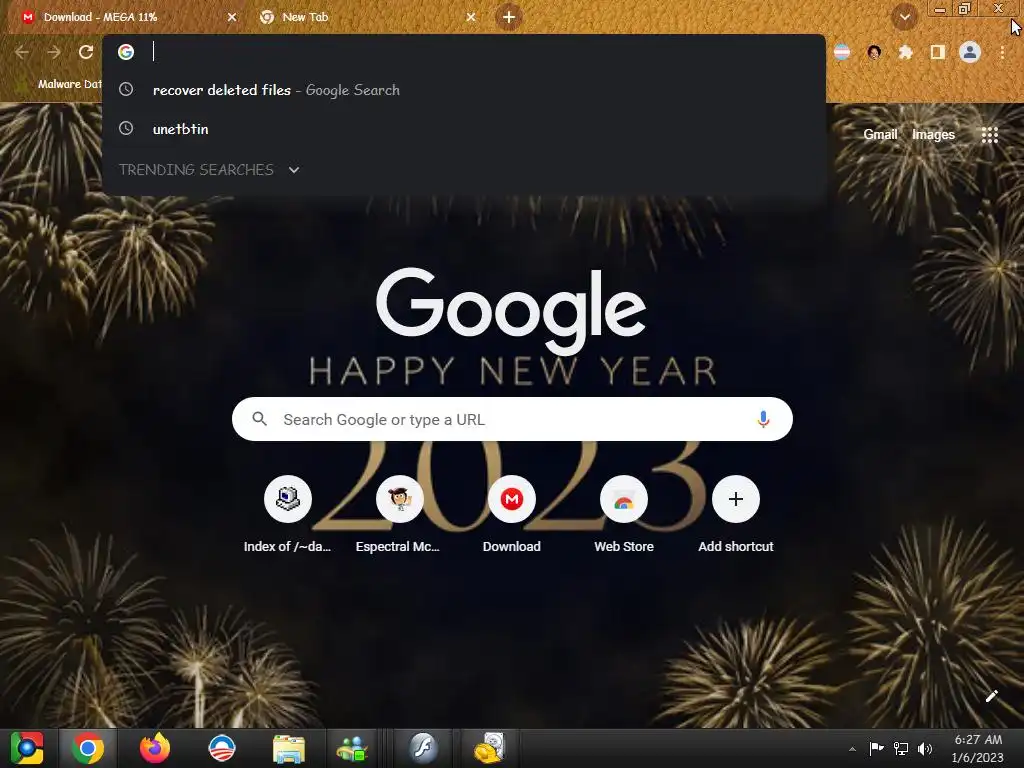Start voice search with microphone icon
This screenshot has height=768, width=1024.
(763, 419)
